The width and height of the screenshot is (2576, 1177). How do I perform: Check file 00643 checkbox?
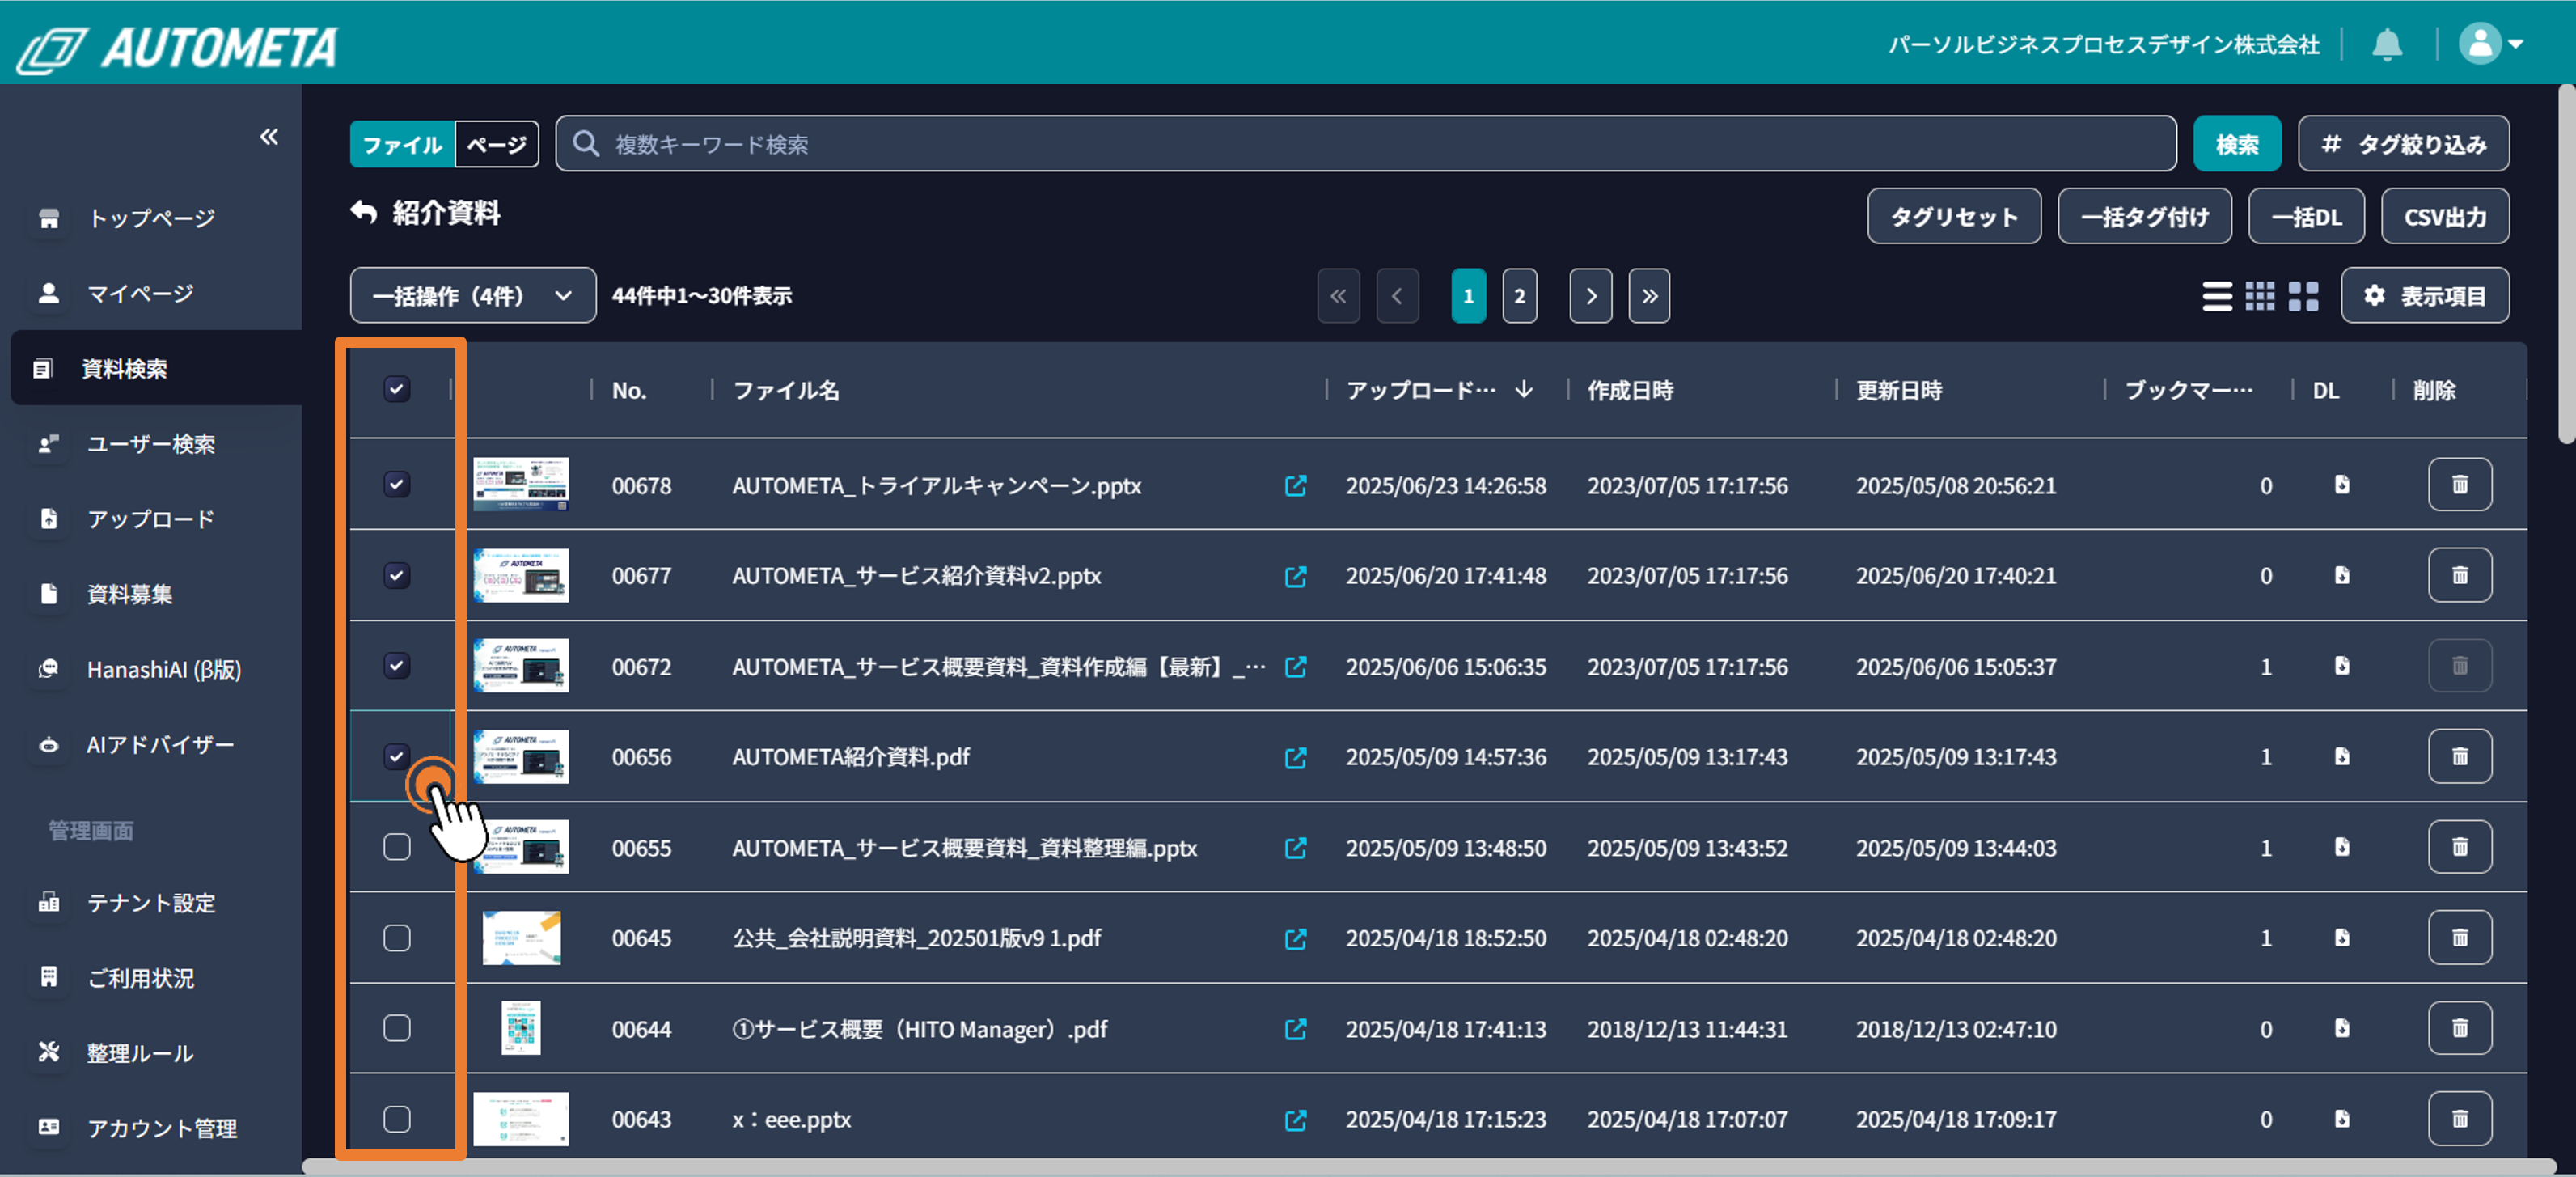[x=397, y=1118]
